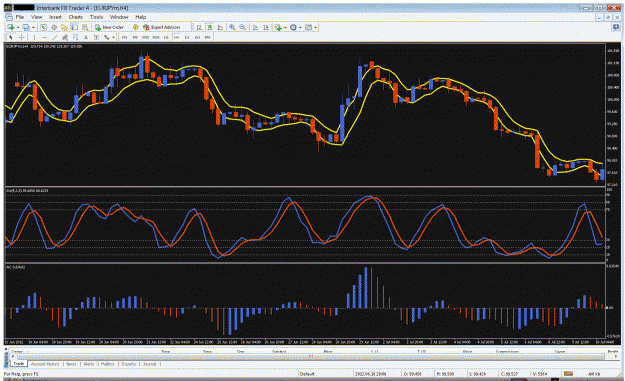Open the Insert menu
The height and width of the screenshot is (381, 625).
click(x=55, y=17)
